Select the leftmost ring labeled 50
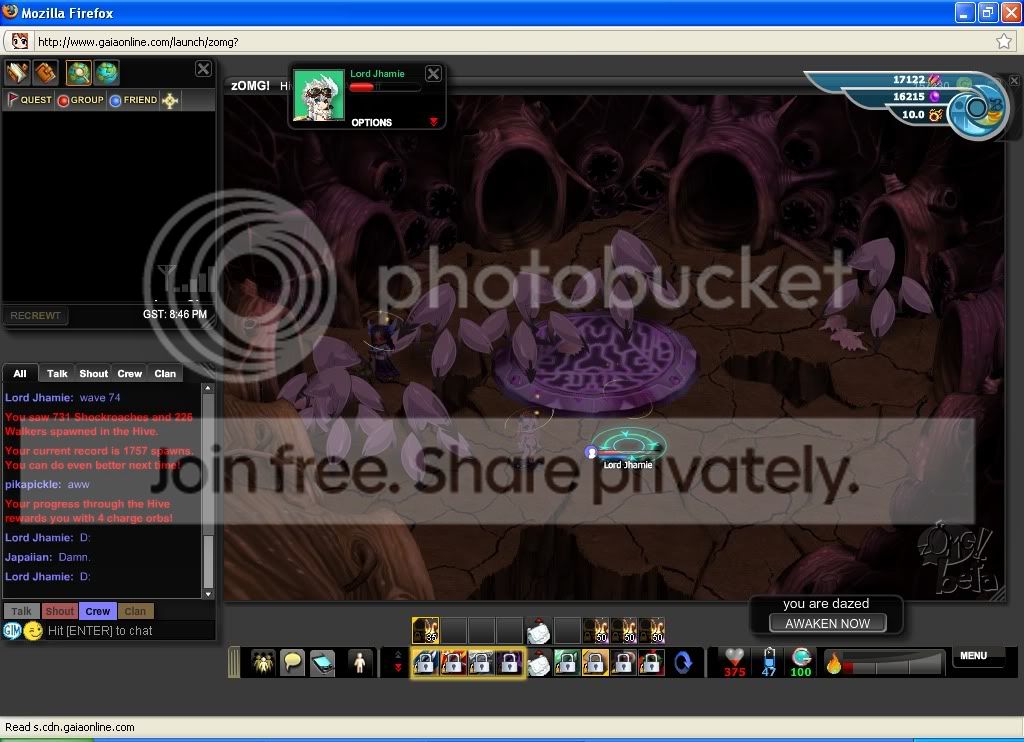The width and height of the screenshot is (1024, 742). click(595, 630)
